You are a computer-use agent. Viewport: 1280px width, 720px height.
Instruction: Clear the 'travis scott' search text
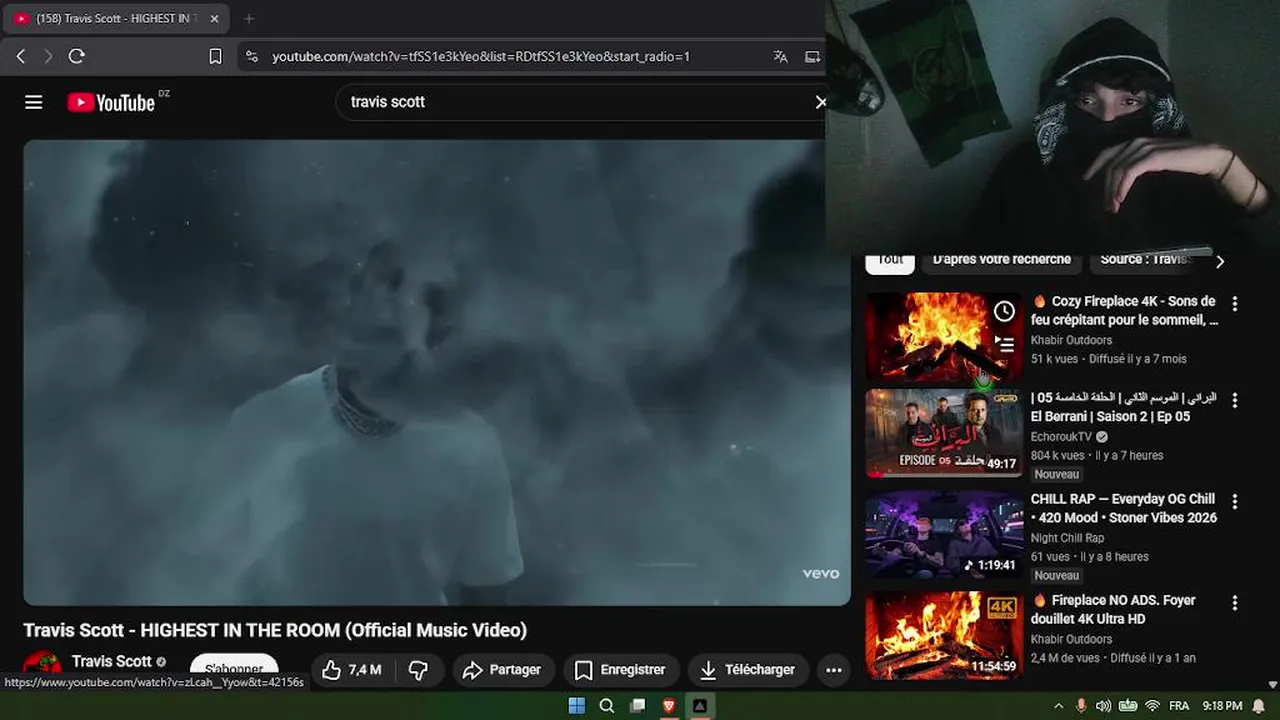point(820,102)
